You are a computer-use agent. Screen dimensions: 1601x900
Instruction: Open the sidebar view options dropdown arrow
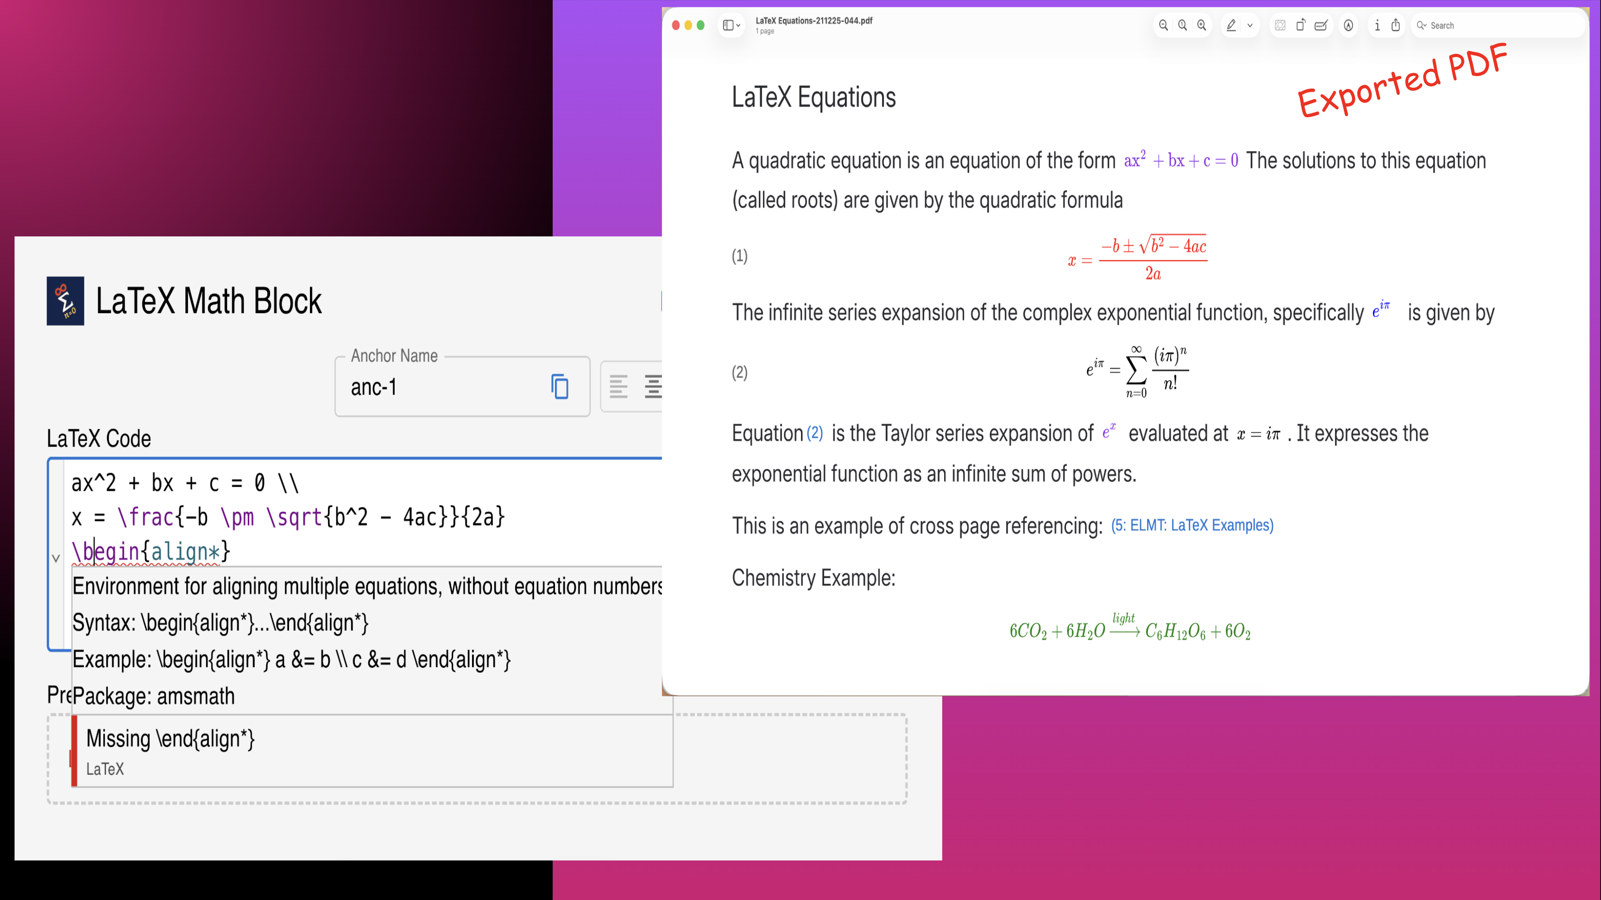click(739, 25)
